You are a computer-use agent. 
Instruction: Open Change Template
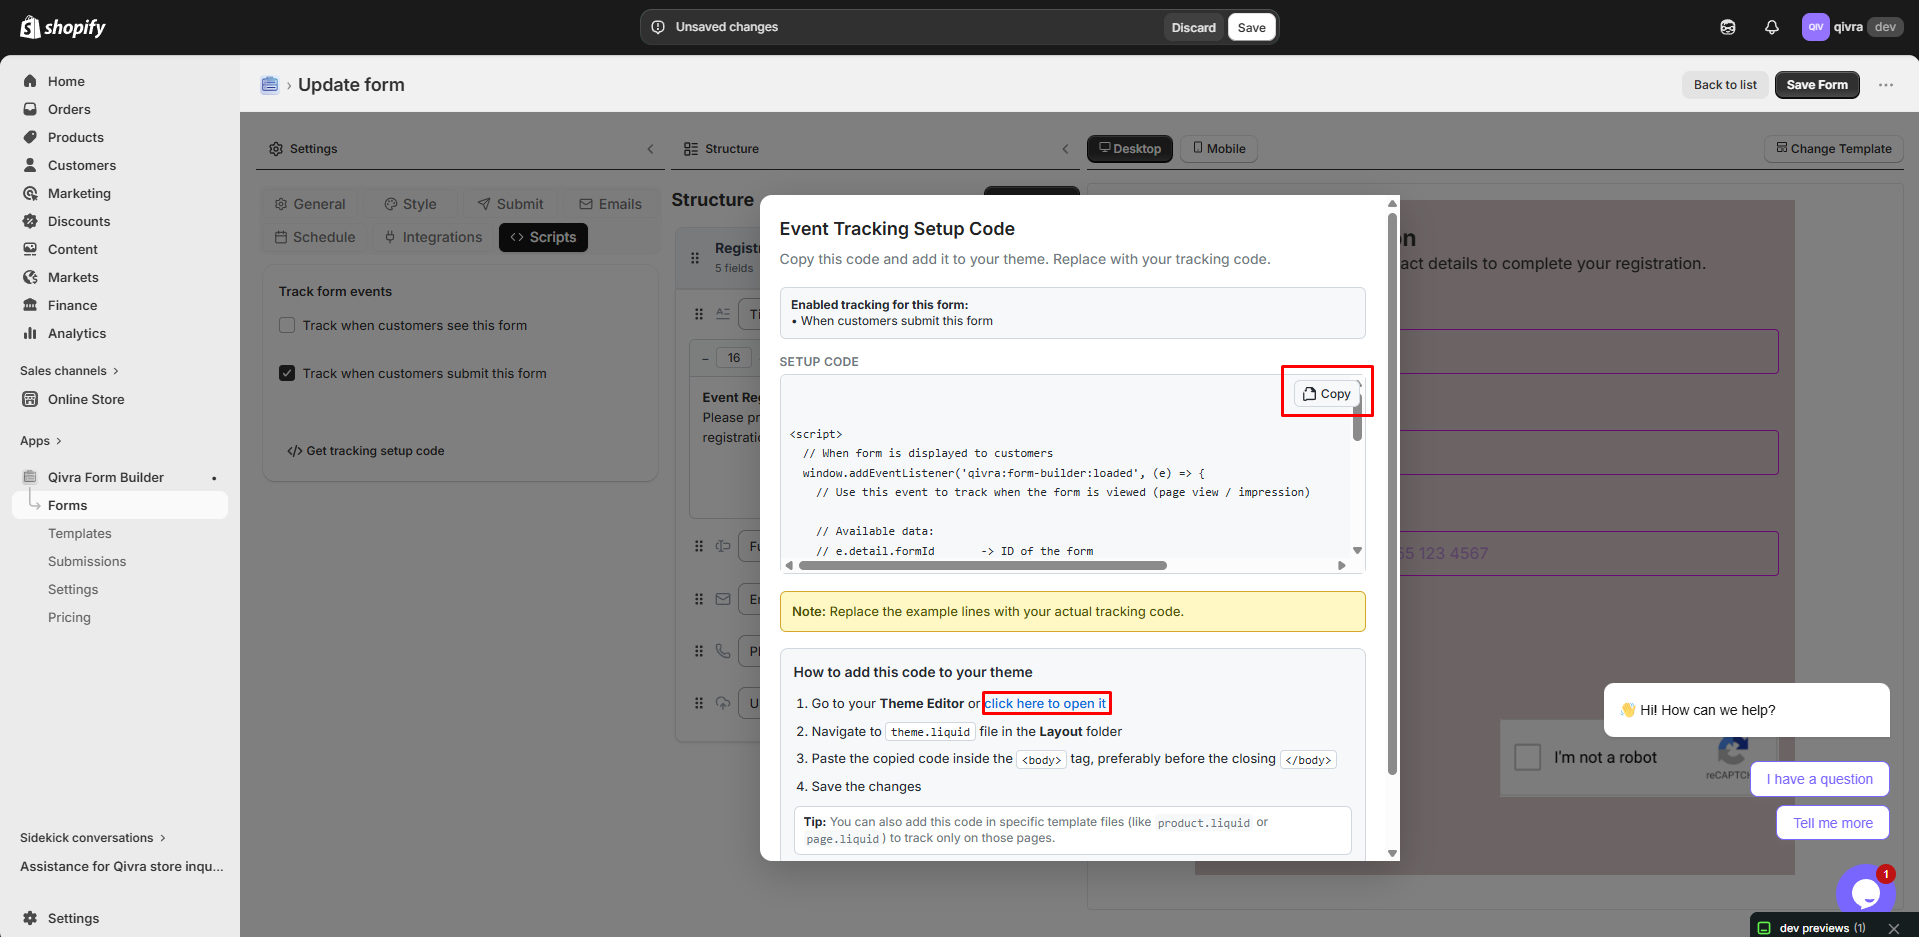[1834, 149]
